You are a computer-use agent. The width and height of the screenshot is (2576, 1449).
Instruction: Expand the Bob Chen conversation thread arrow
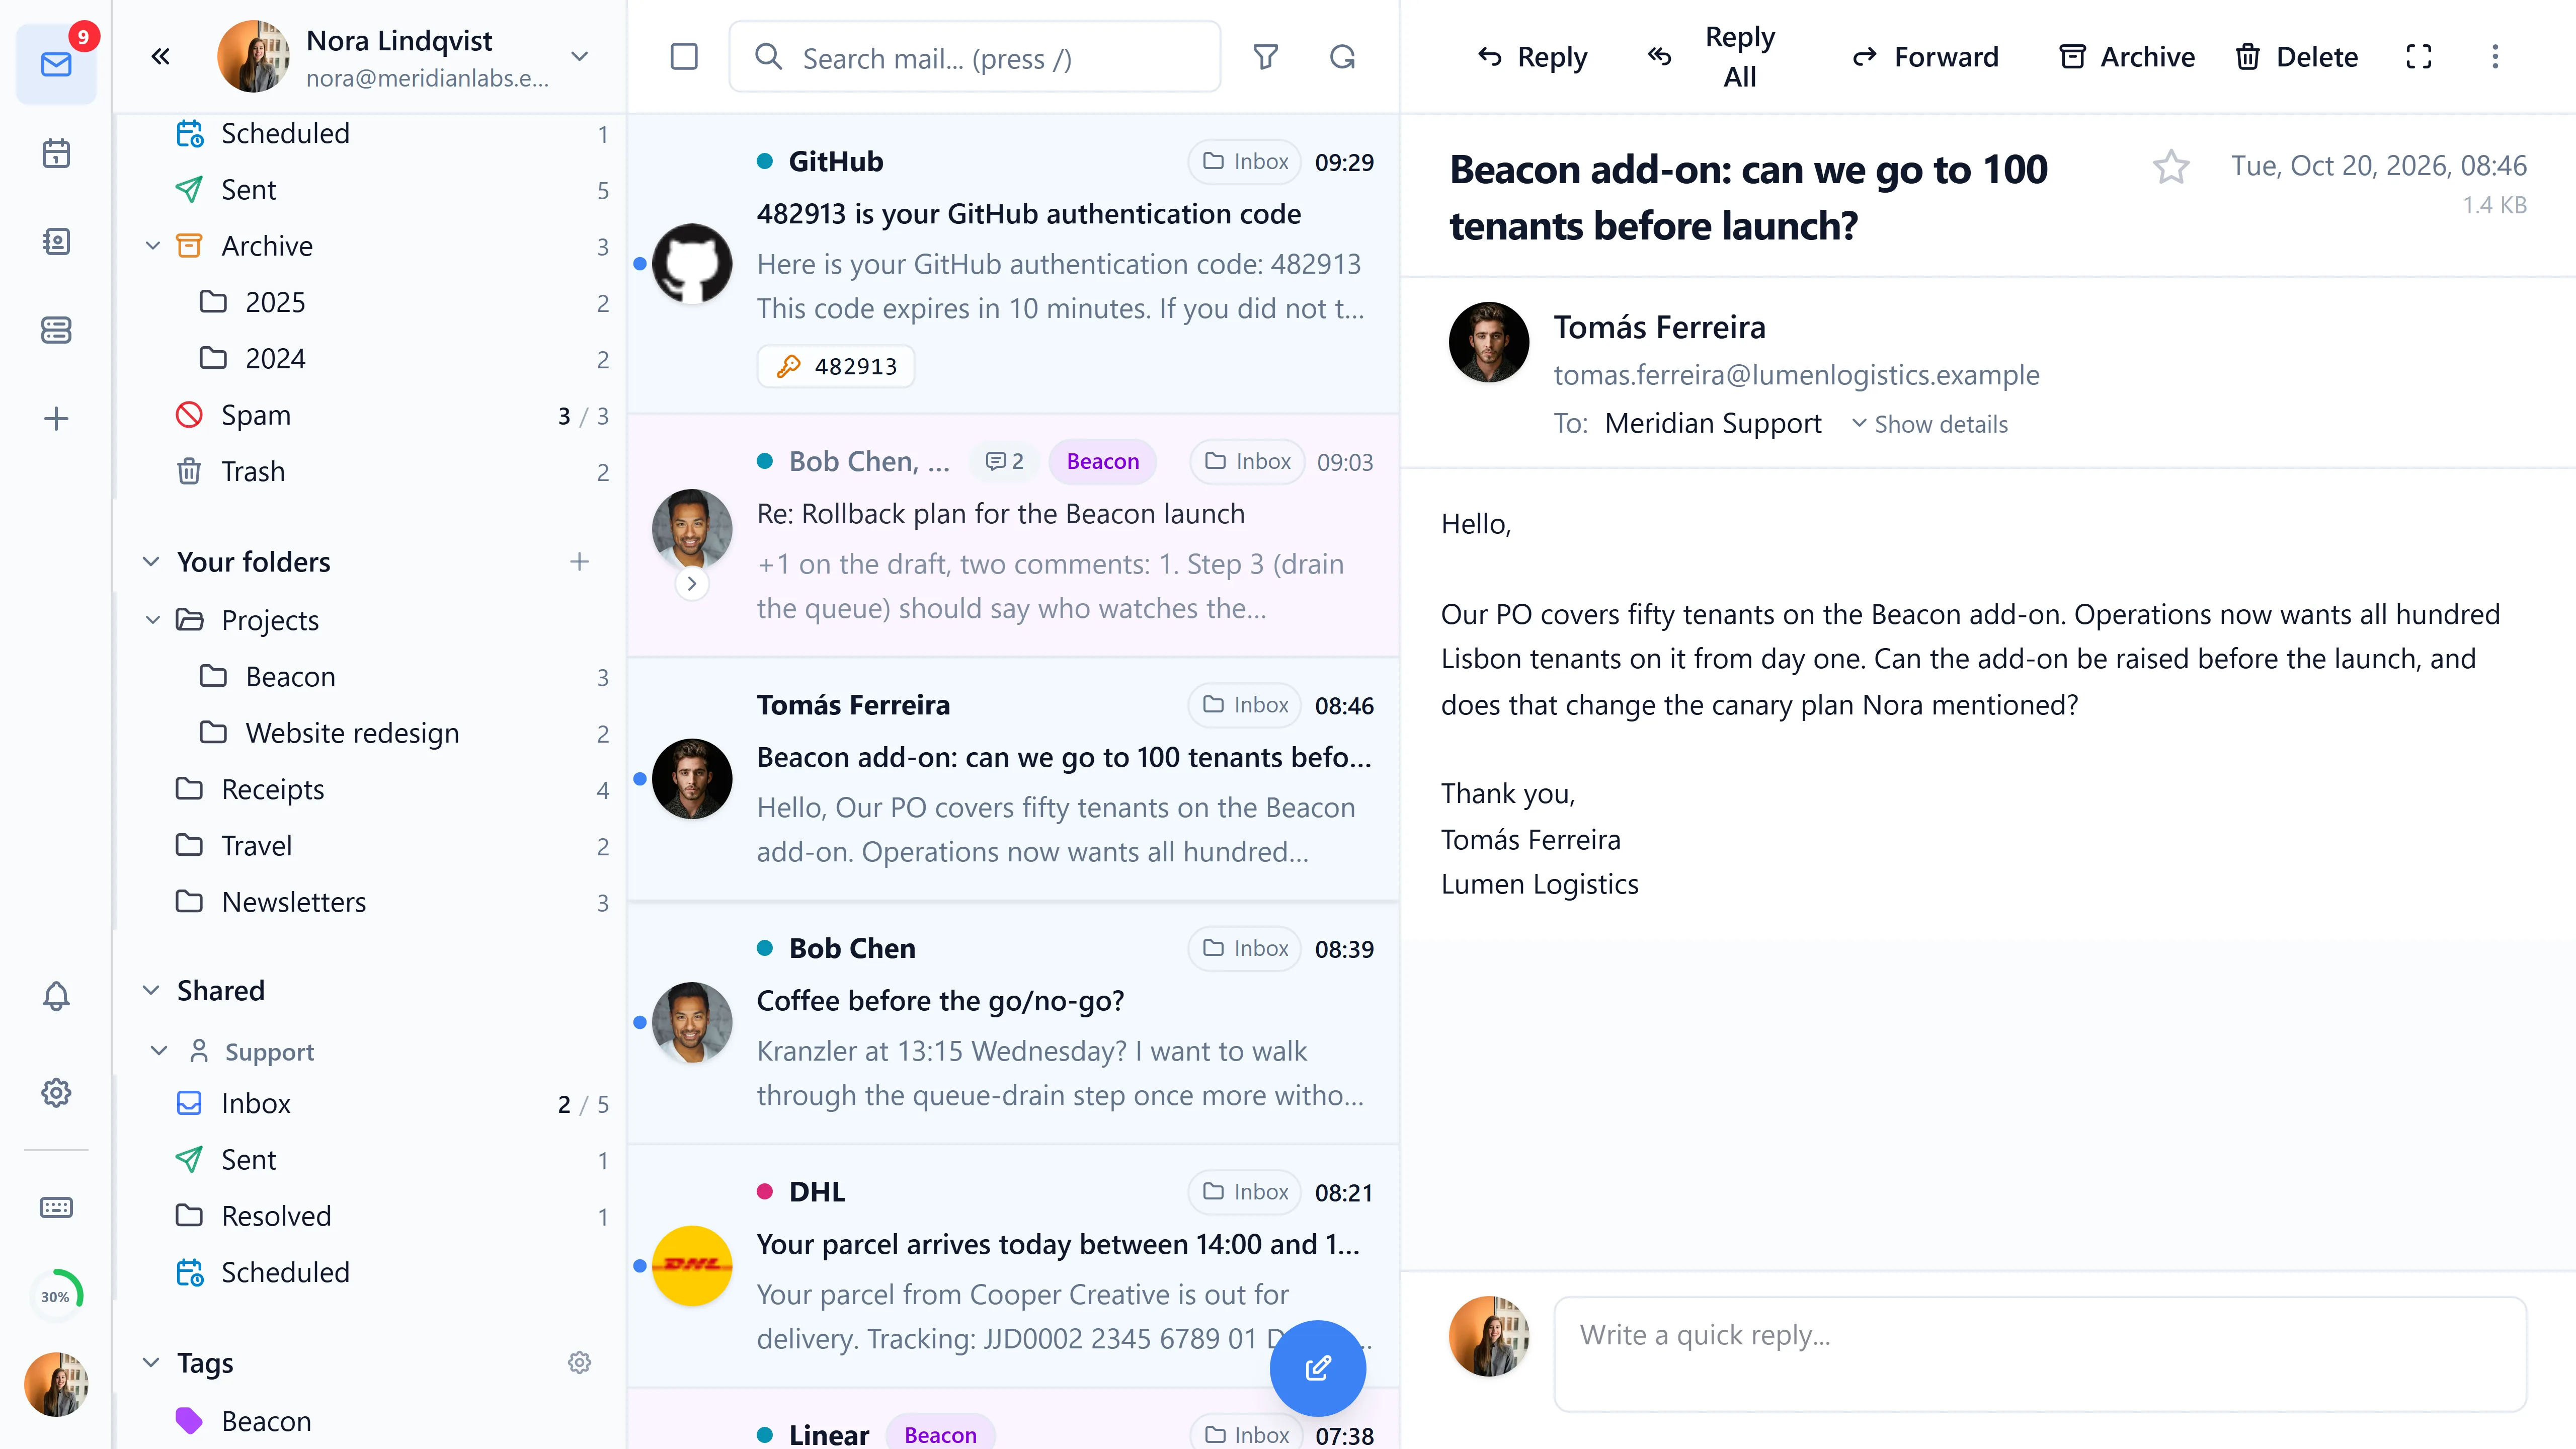click(692, 583)
